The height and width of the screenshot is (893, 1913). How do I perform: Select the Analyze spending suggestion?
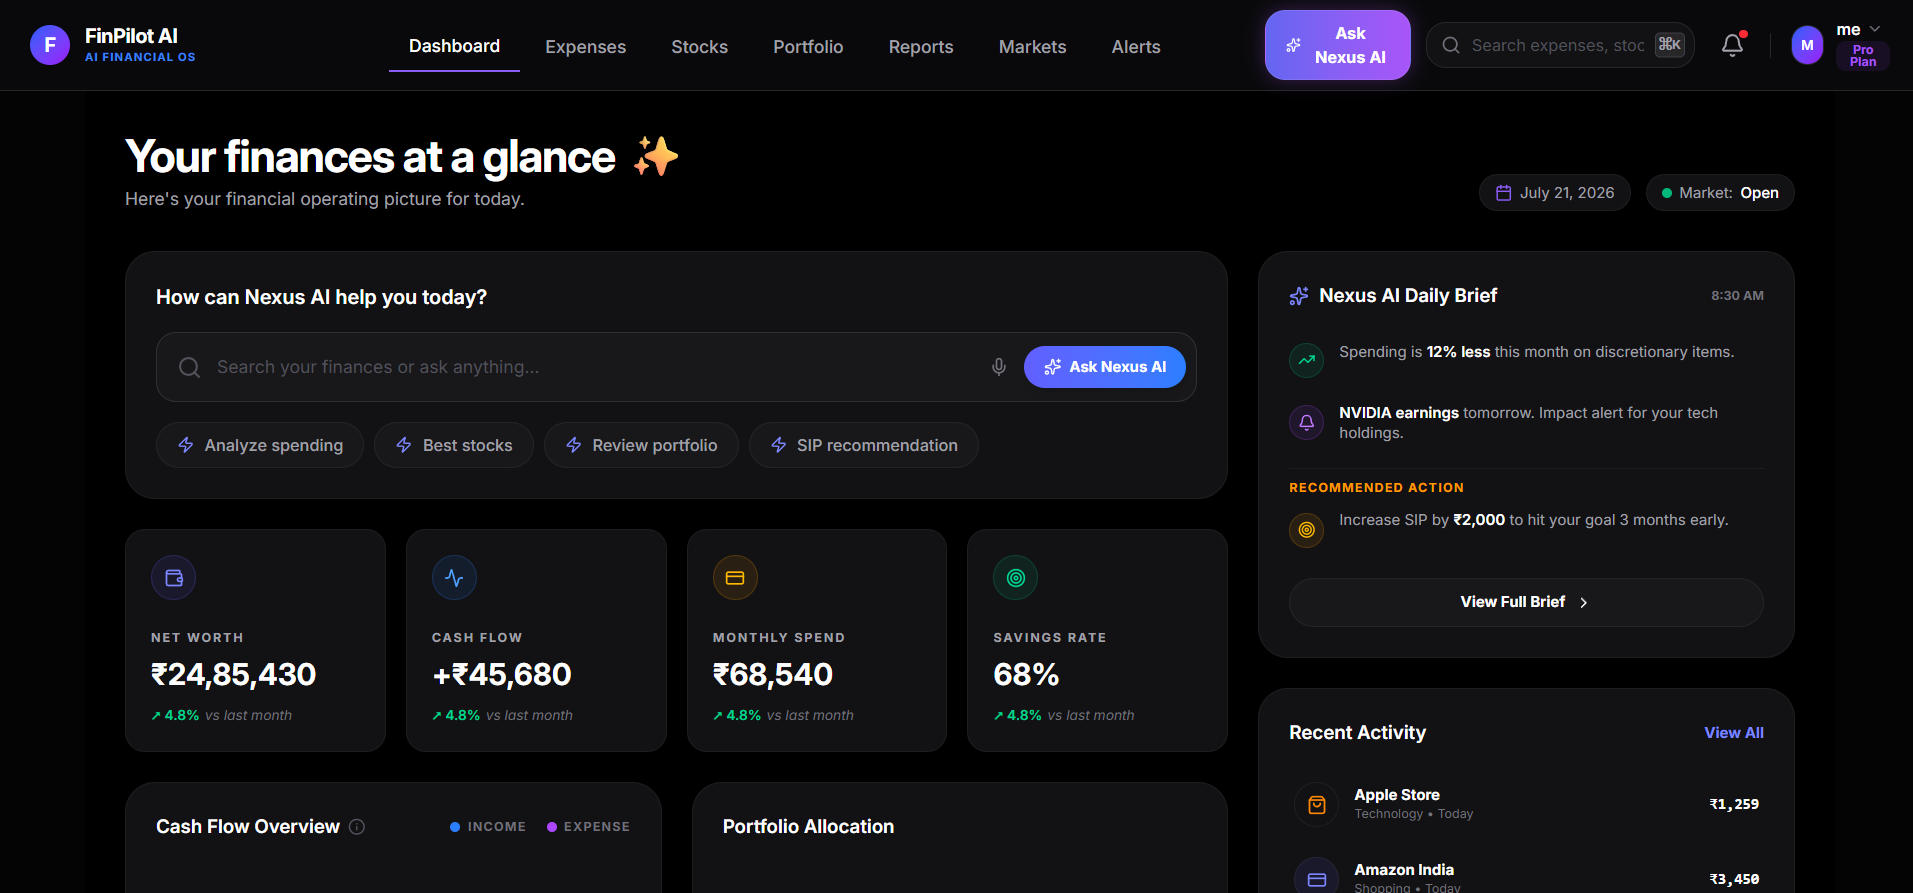click(x=260, y=445)
